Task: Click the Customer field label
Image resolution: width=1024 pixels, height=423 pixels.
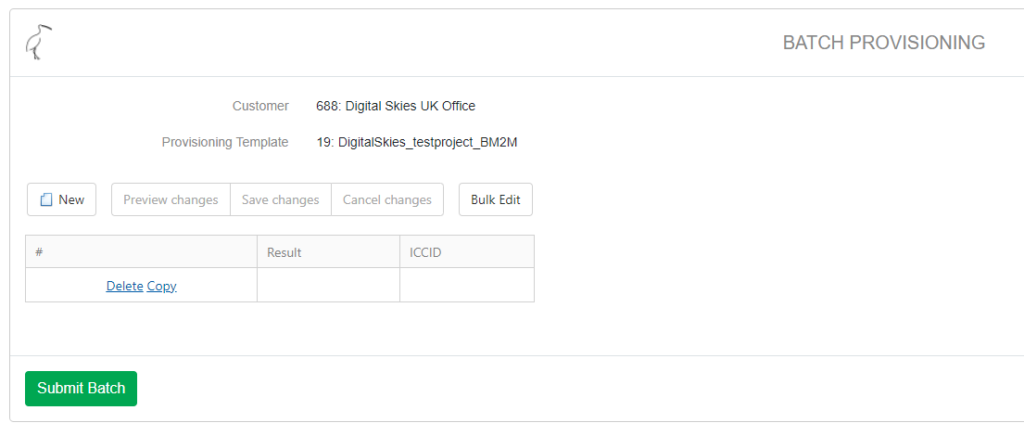Action: coord(260,106)
